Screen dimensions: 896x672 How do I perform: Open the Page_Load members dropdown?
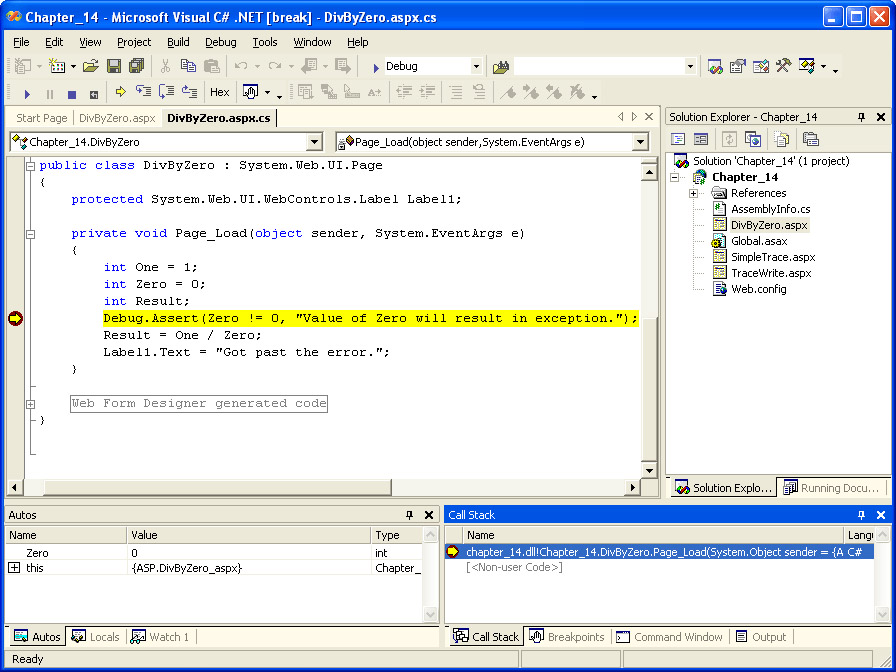coord(640,142)
